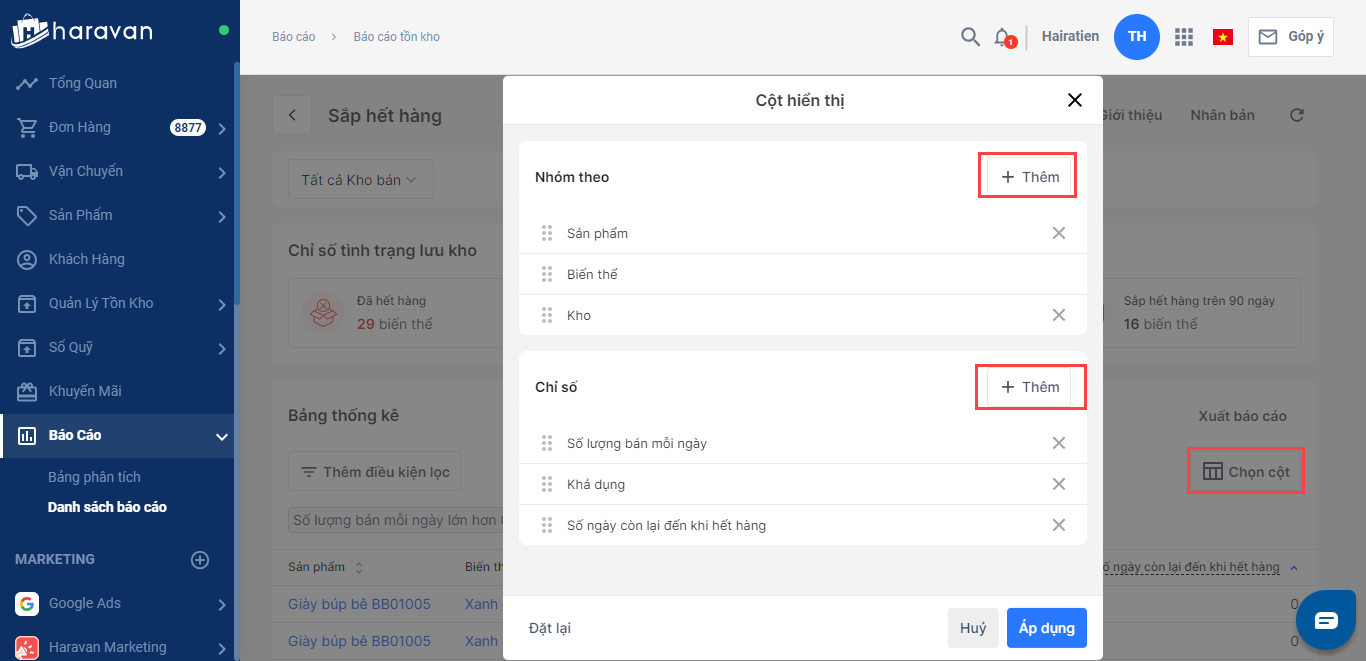The image size is (1366, 661).
Task: Grab the Khả dụng drag handle
Action: (547, 484)
